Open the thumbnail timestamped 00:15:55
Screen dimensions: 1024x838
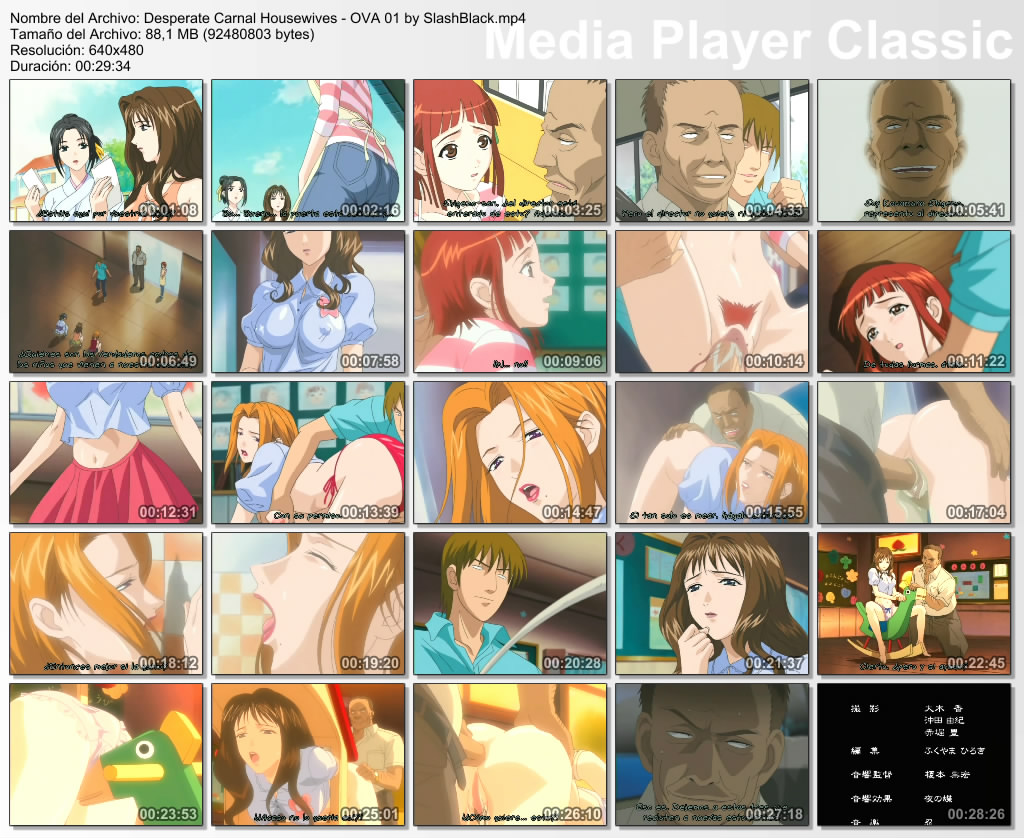point(712,453)
